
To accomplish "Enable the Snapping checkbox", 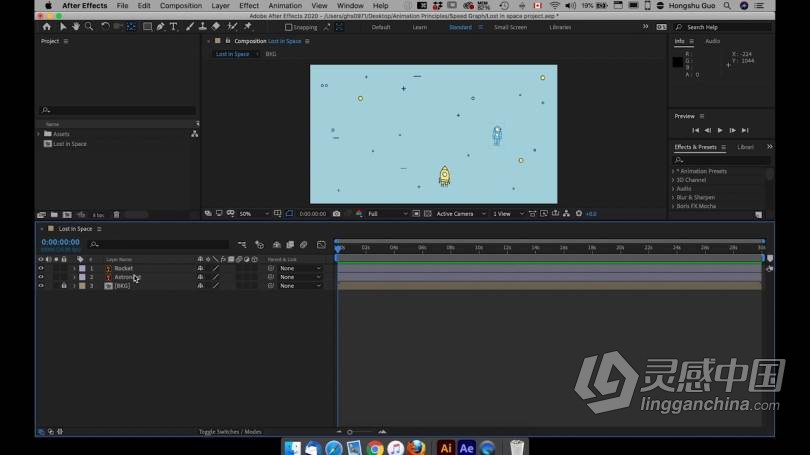I will click(288, 27).
